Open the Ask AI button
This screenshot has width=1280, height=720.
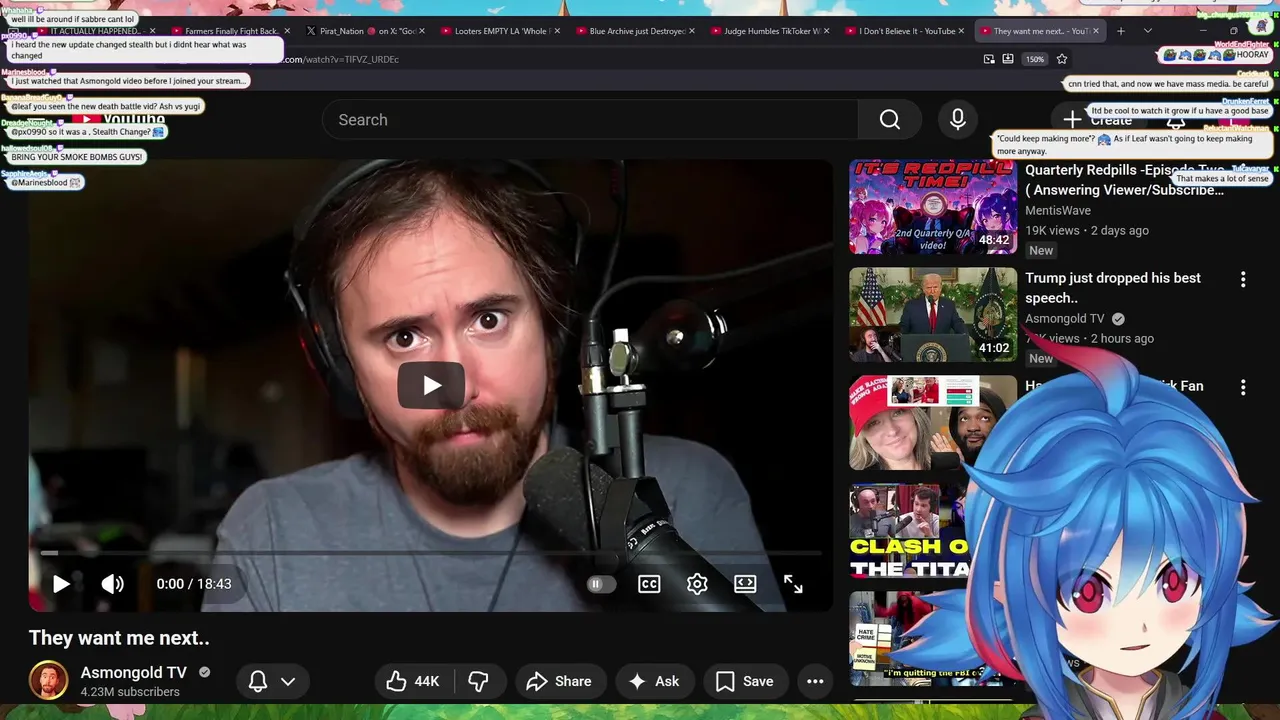click(654, 681)
